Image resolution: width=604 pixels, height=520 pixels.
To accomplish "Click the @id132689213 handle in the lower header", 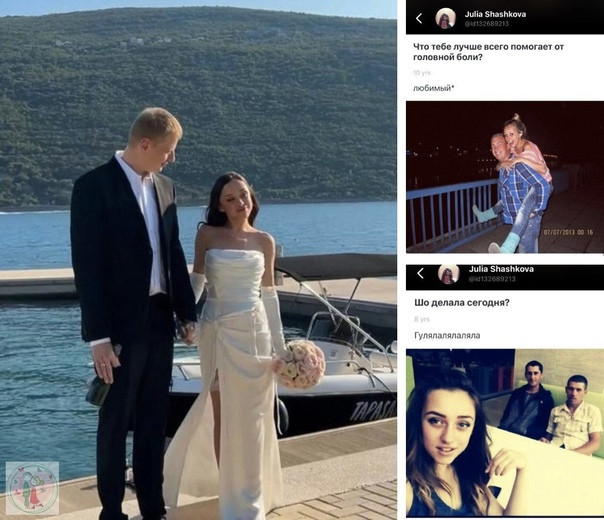I will point(492,278).
